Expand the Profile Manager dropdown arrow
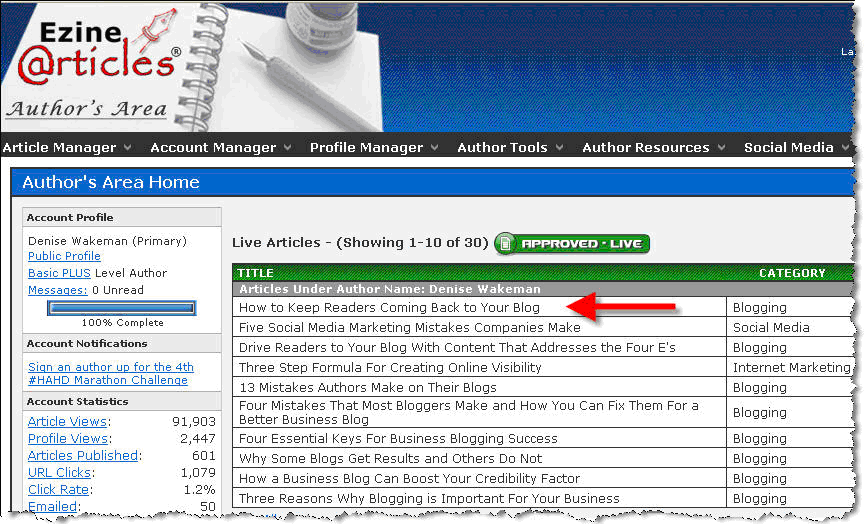Image resolution: width=864 pixels, height=524 pixels. (434, 147)
